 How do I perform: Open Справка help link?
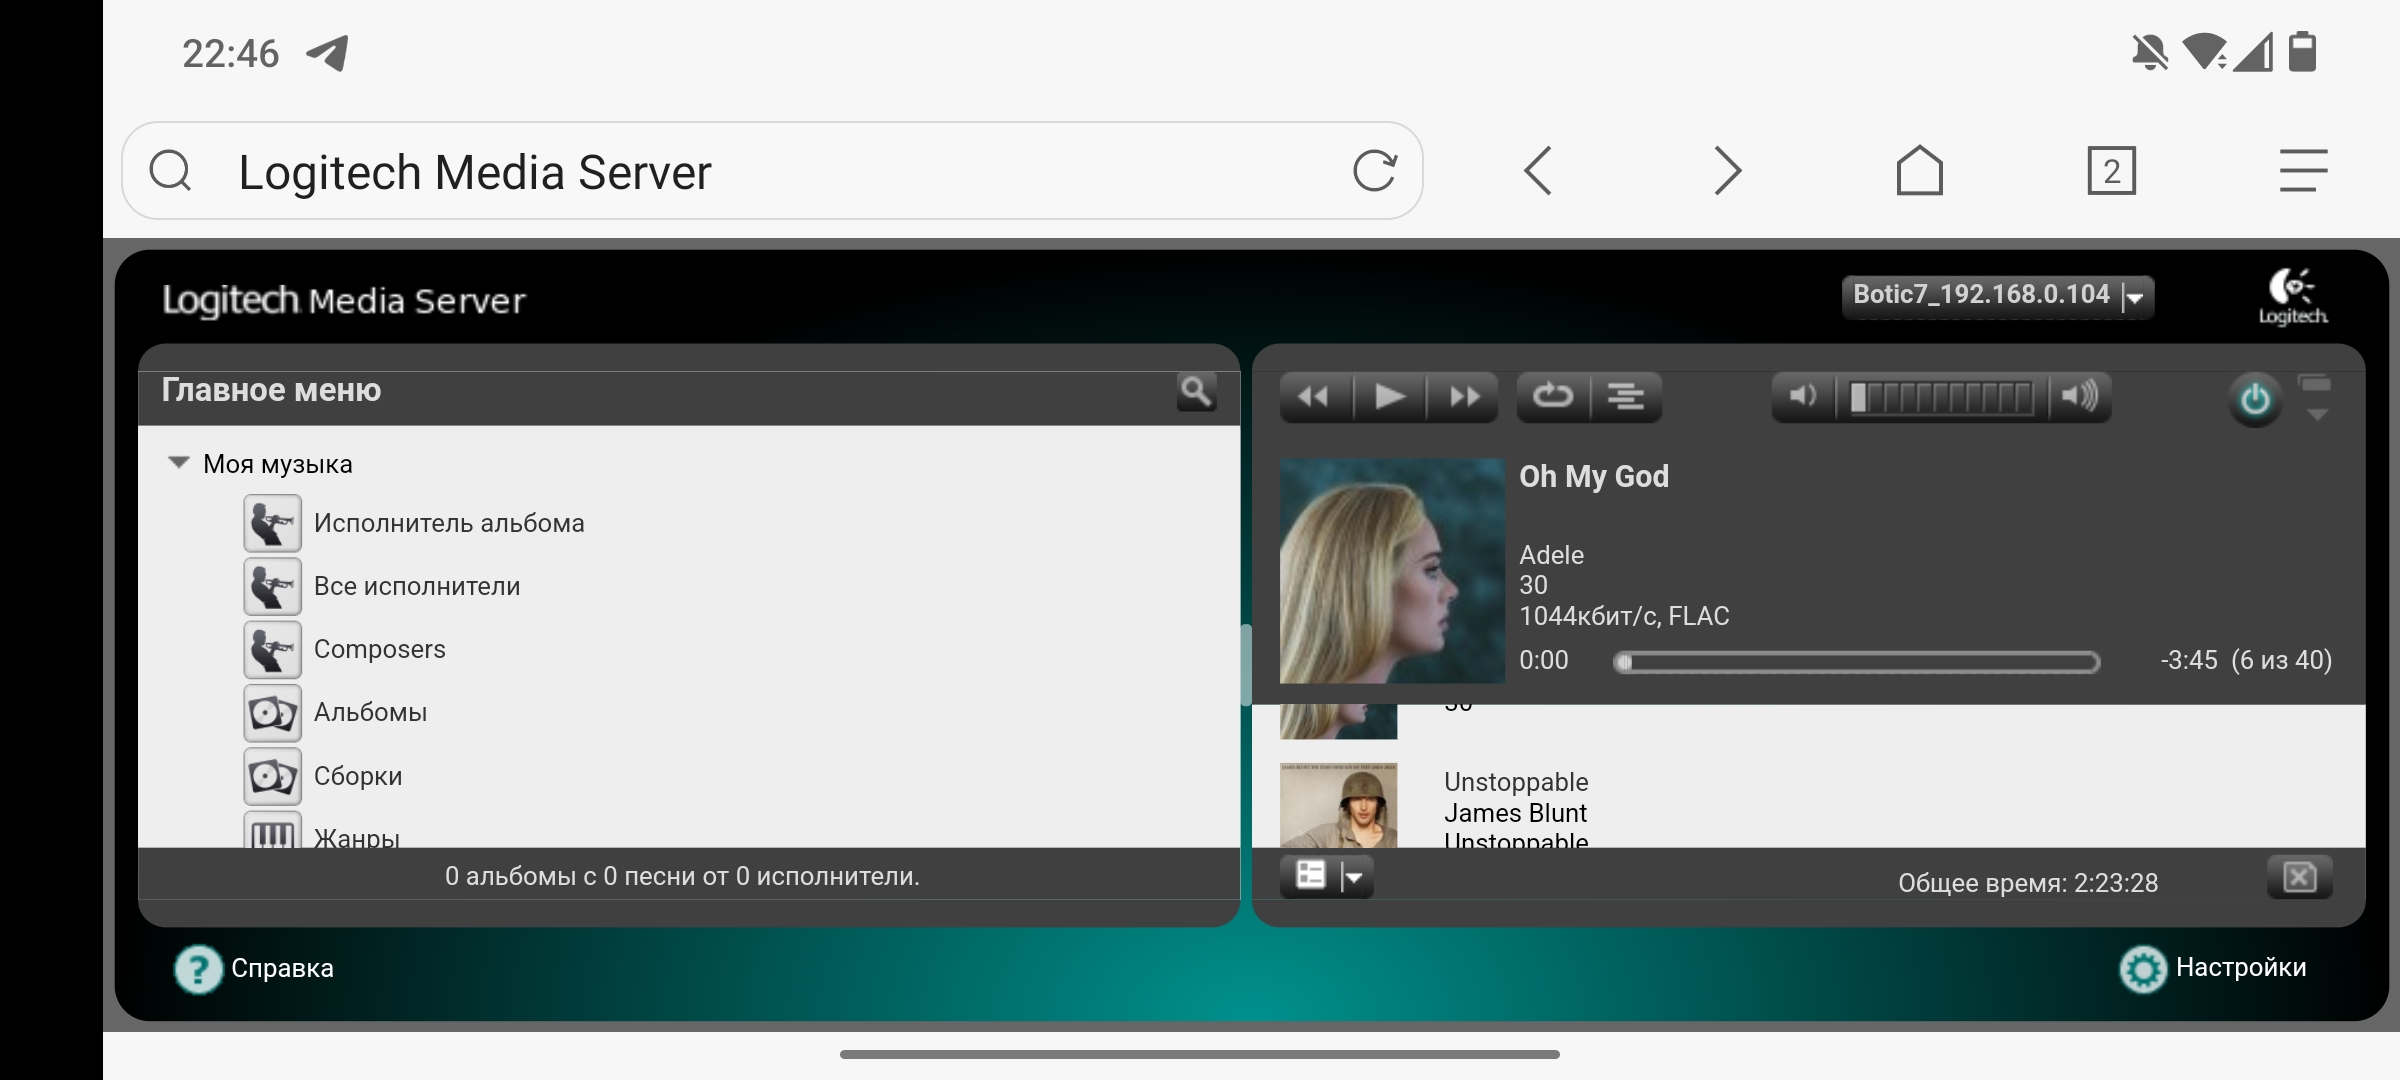(x=282, y=968)
